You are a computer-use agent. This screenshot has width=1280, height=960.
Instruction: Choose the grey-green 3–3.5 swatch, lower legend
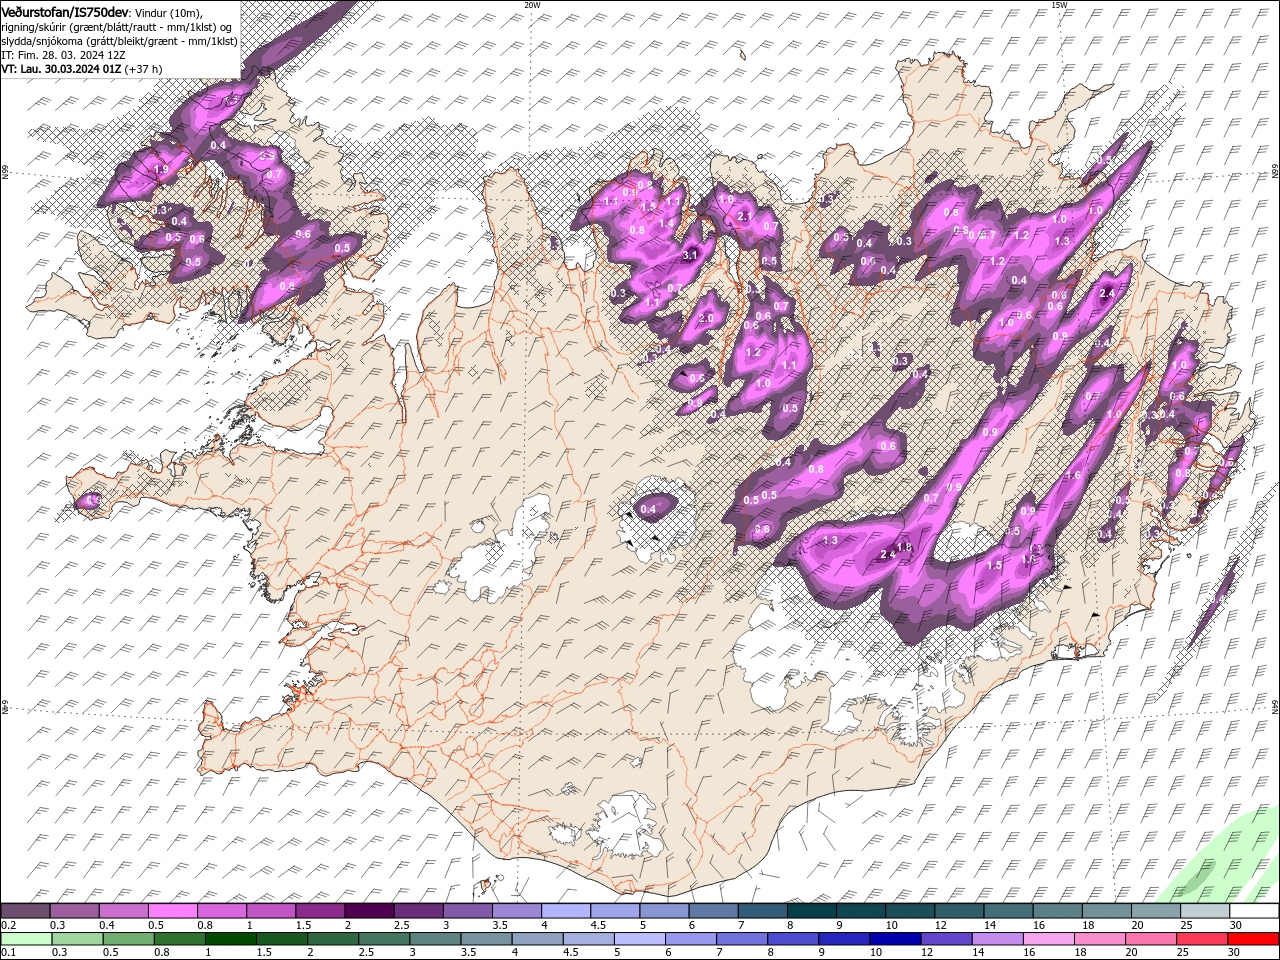[x=435, y=939]
